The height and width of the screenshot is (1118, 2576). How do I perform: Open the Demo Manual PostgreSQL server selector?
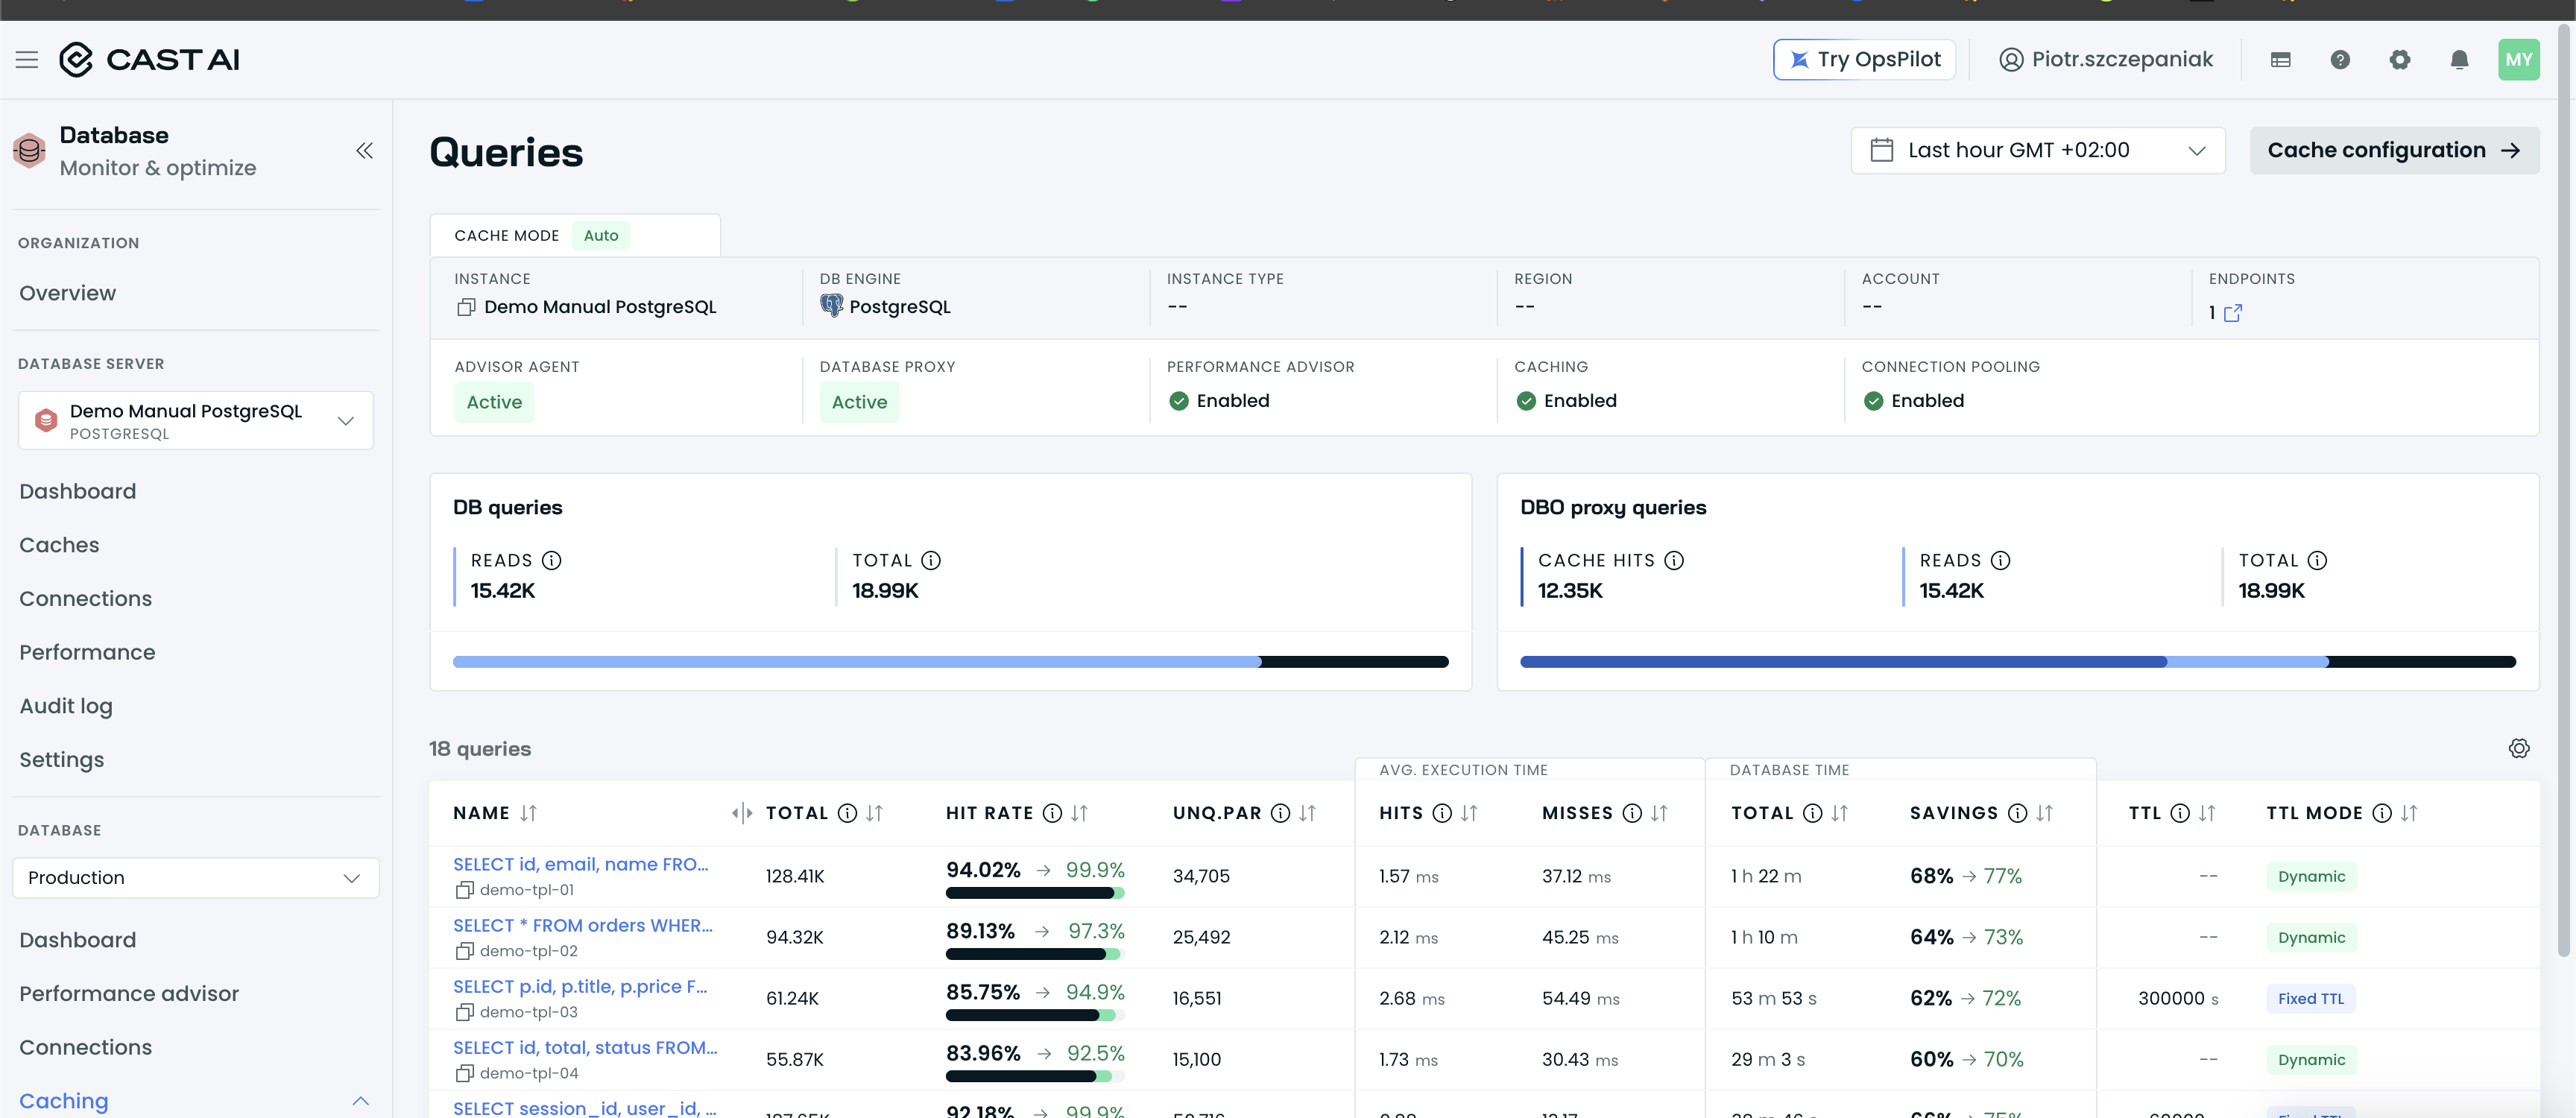point(195,421)
